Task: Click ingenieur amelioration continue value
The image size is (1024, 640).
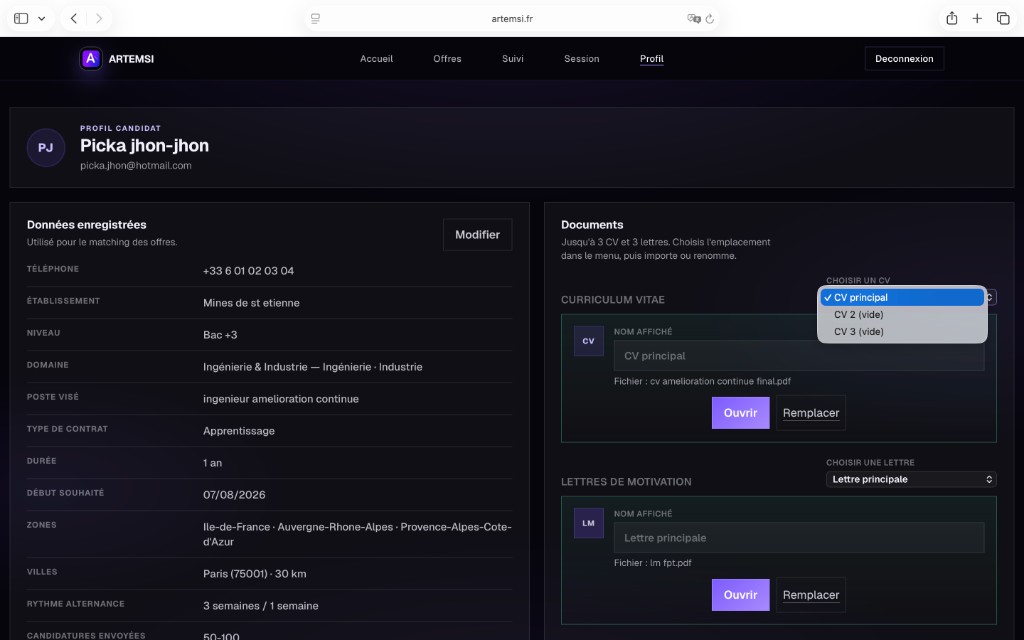Action: (281, 399)
